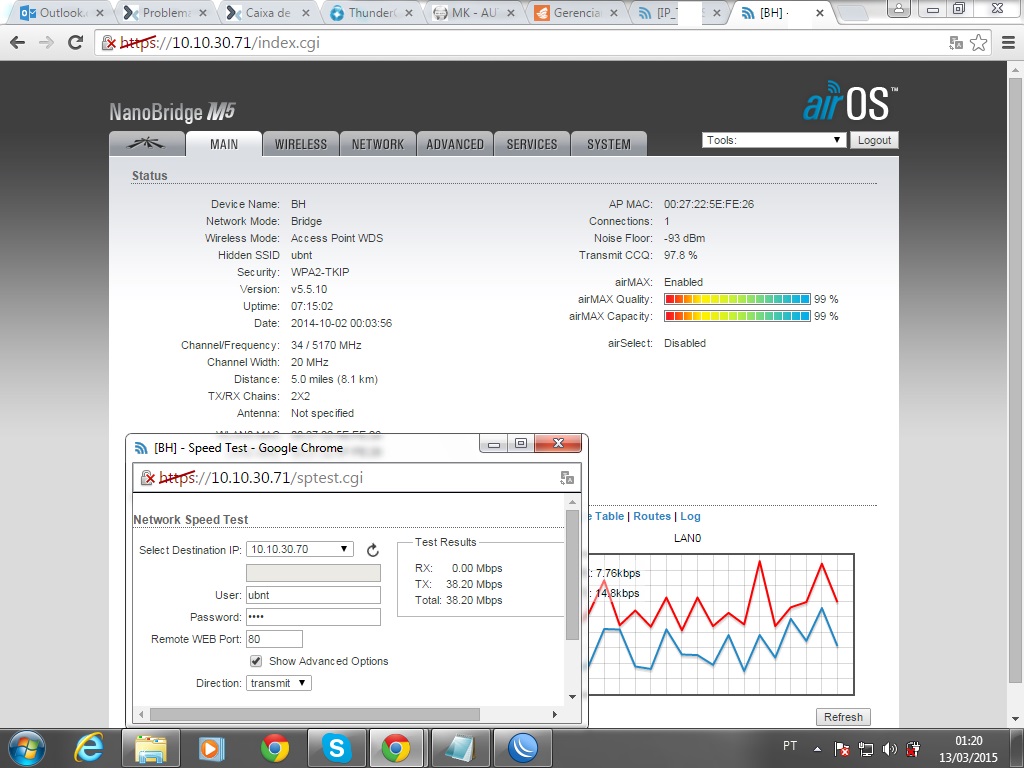Click the airMAX Quality bar

click(x=737, y=299)
